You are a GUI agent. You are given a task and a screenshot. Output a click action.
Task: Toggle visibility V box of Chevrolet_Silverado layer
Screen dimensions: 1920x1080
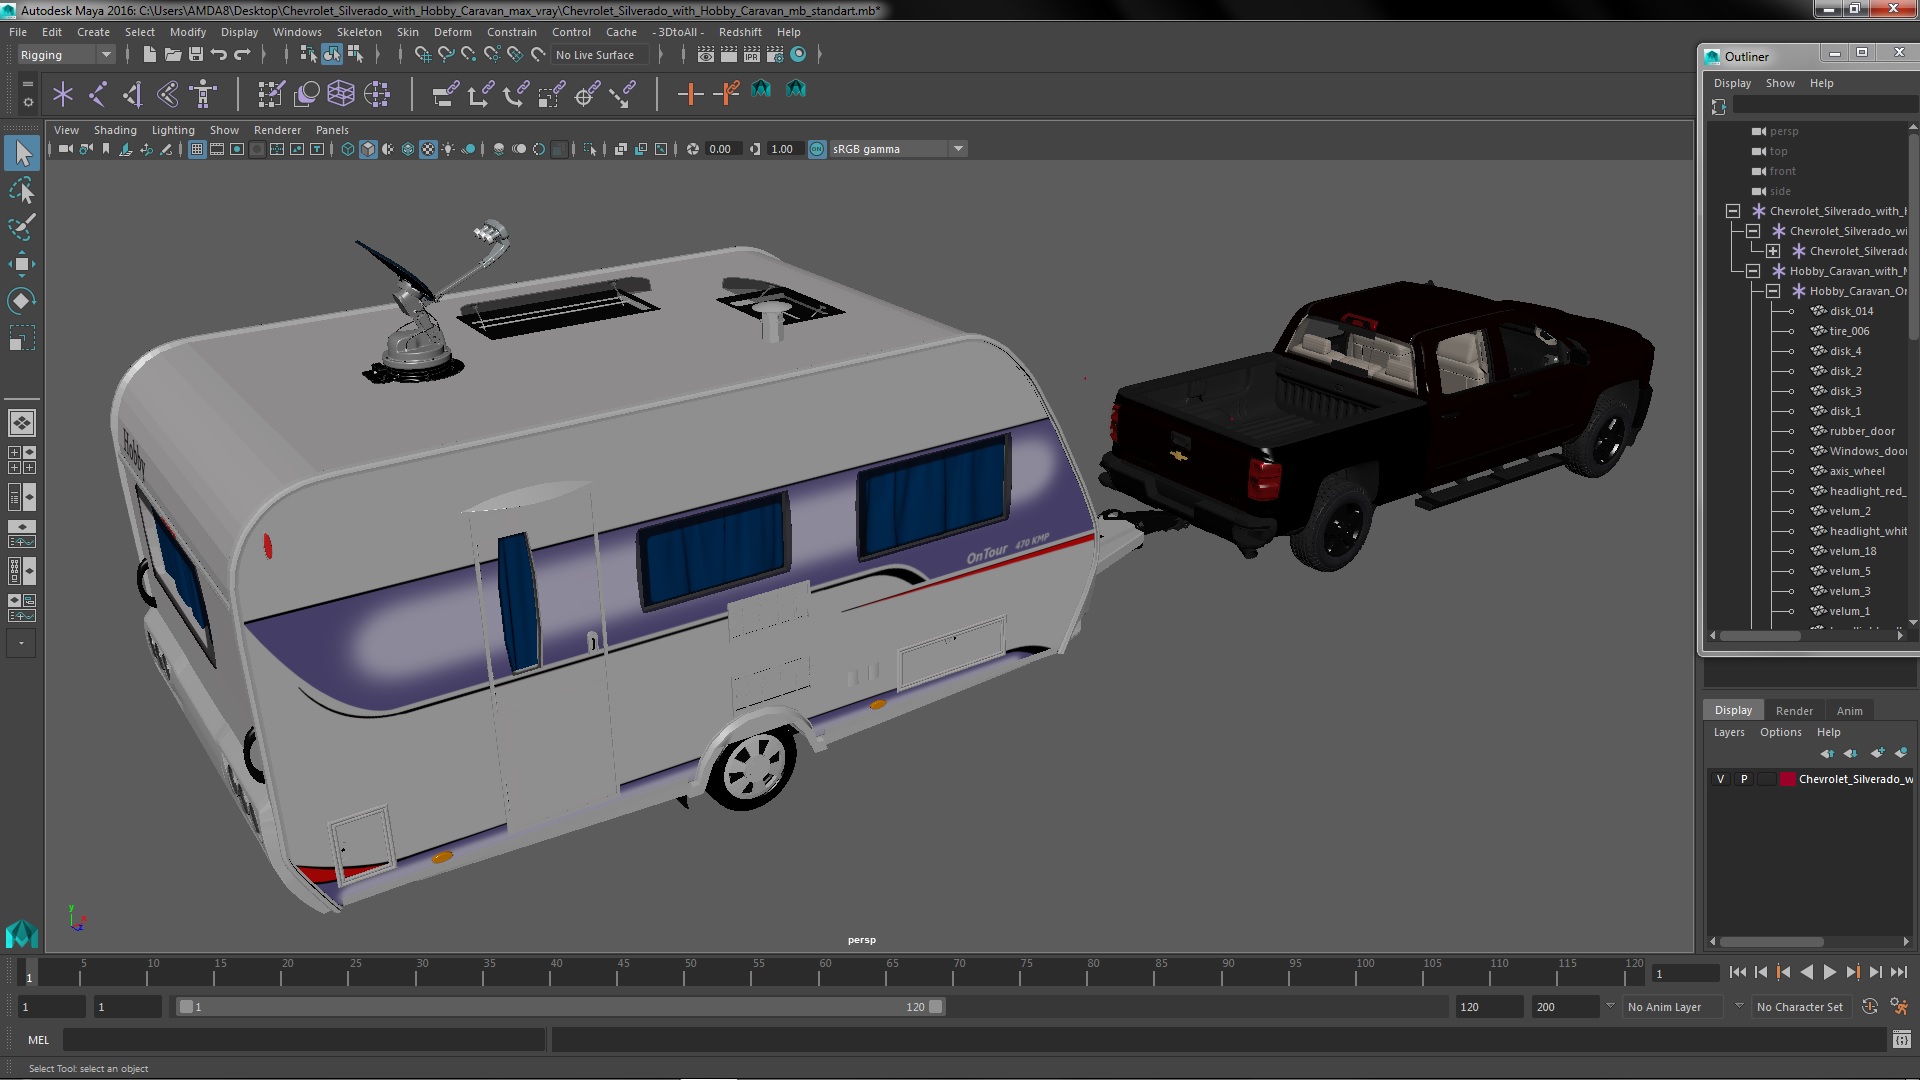tap(1720, 779)
